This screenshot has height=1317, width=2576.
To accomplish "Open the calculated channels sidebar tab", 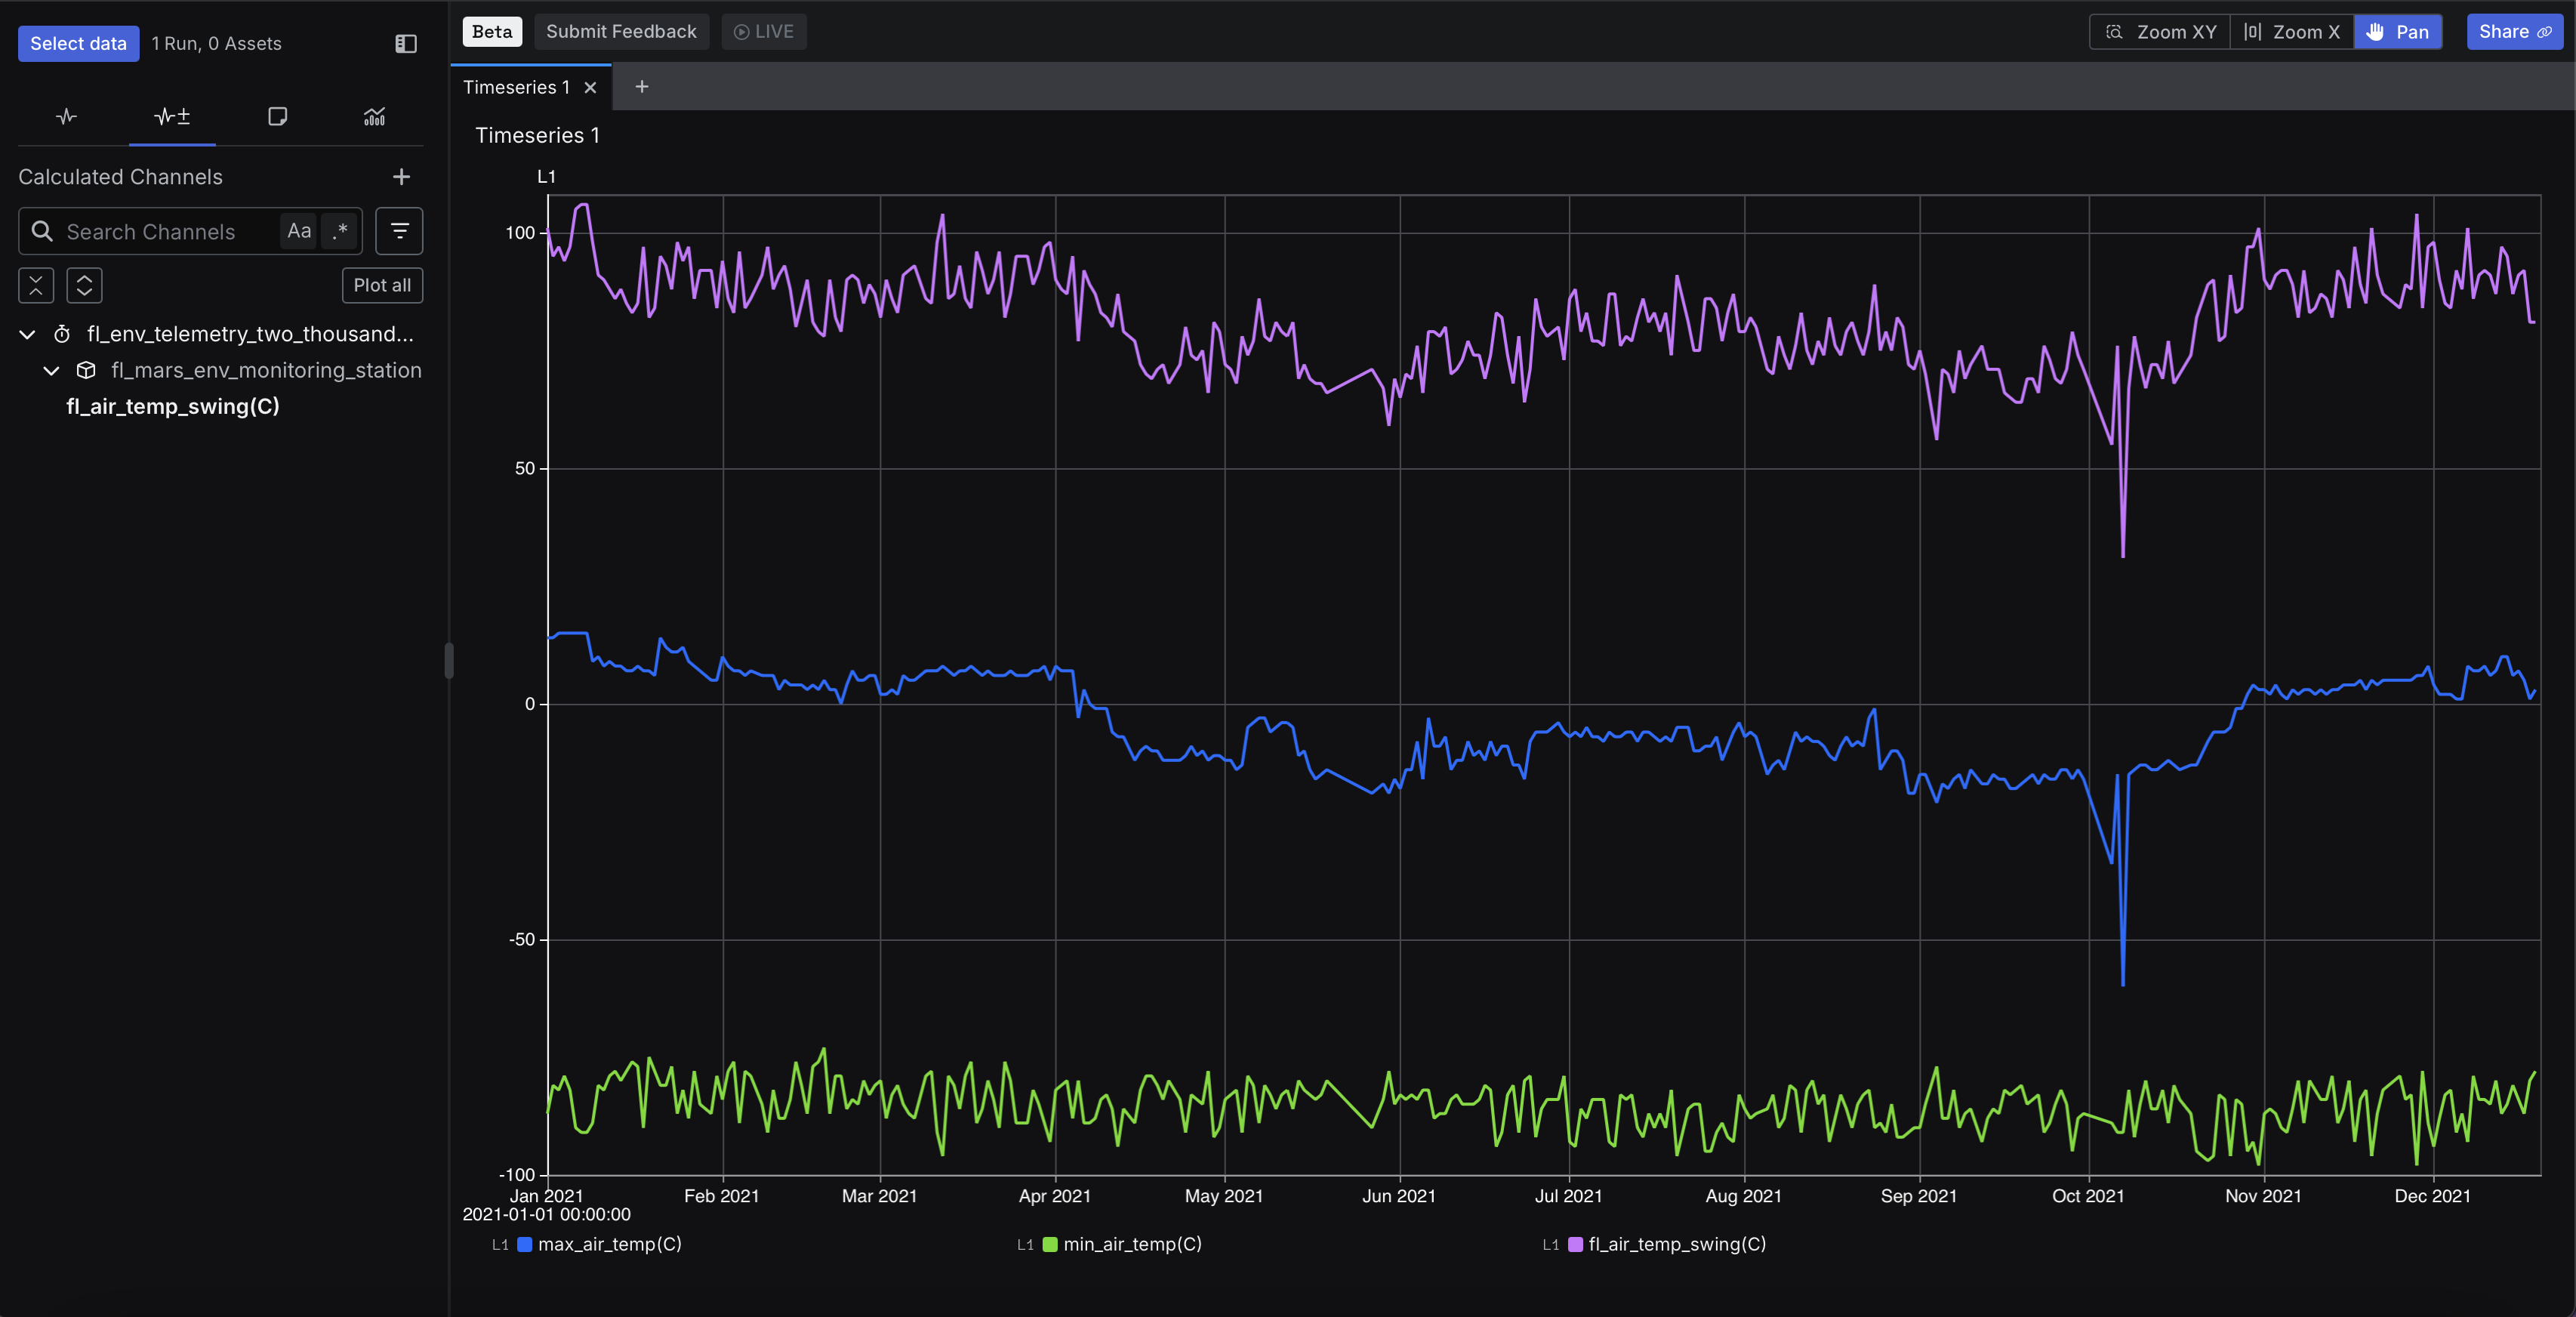I will (x=172, y=117).
